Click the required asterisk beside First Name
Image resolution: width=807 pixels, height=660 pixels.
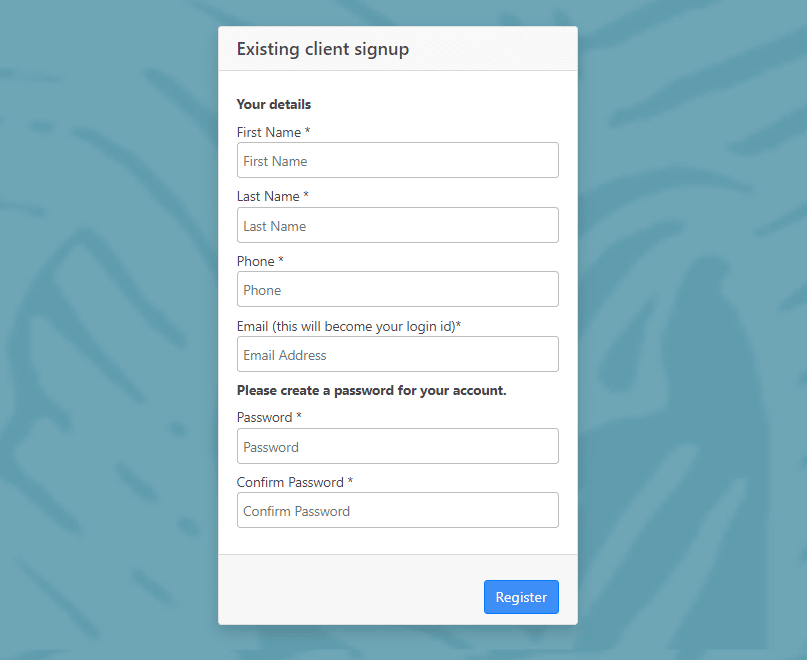click(307, 130)
